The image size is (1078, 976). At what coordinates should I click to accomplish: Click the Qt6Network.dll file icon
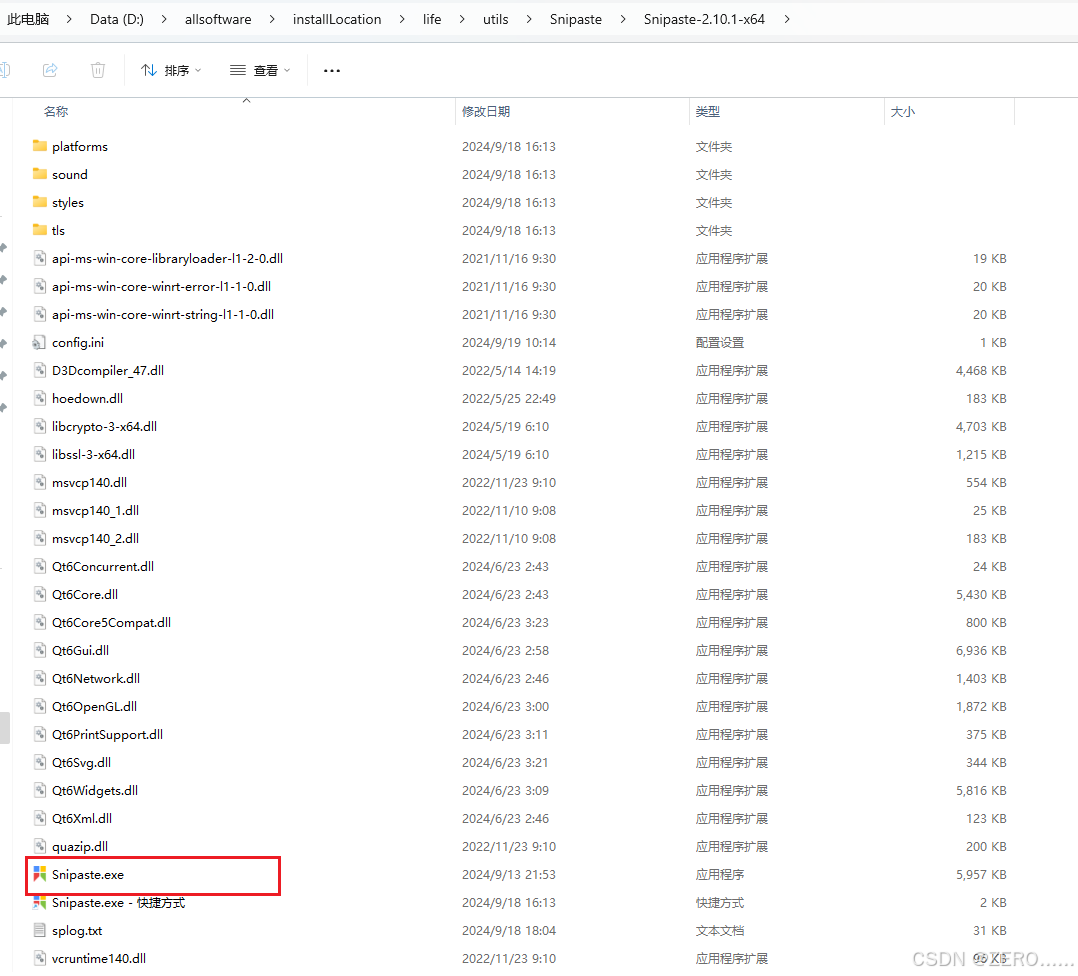[40, 678]
